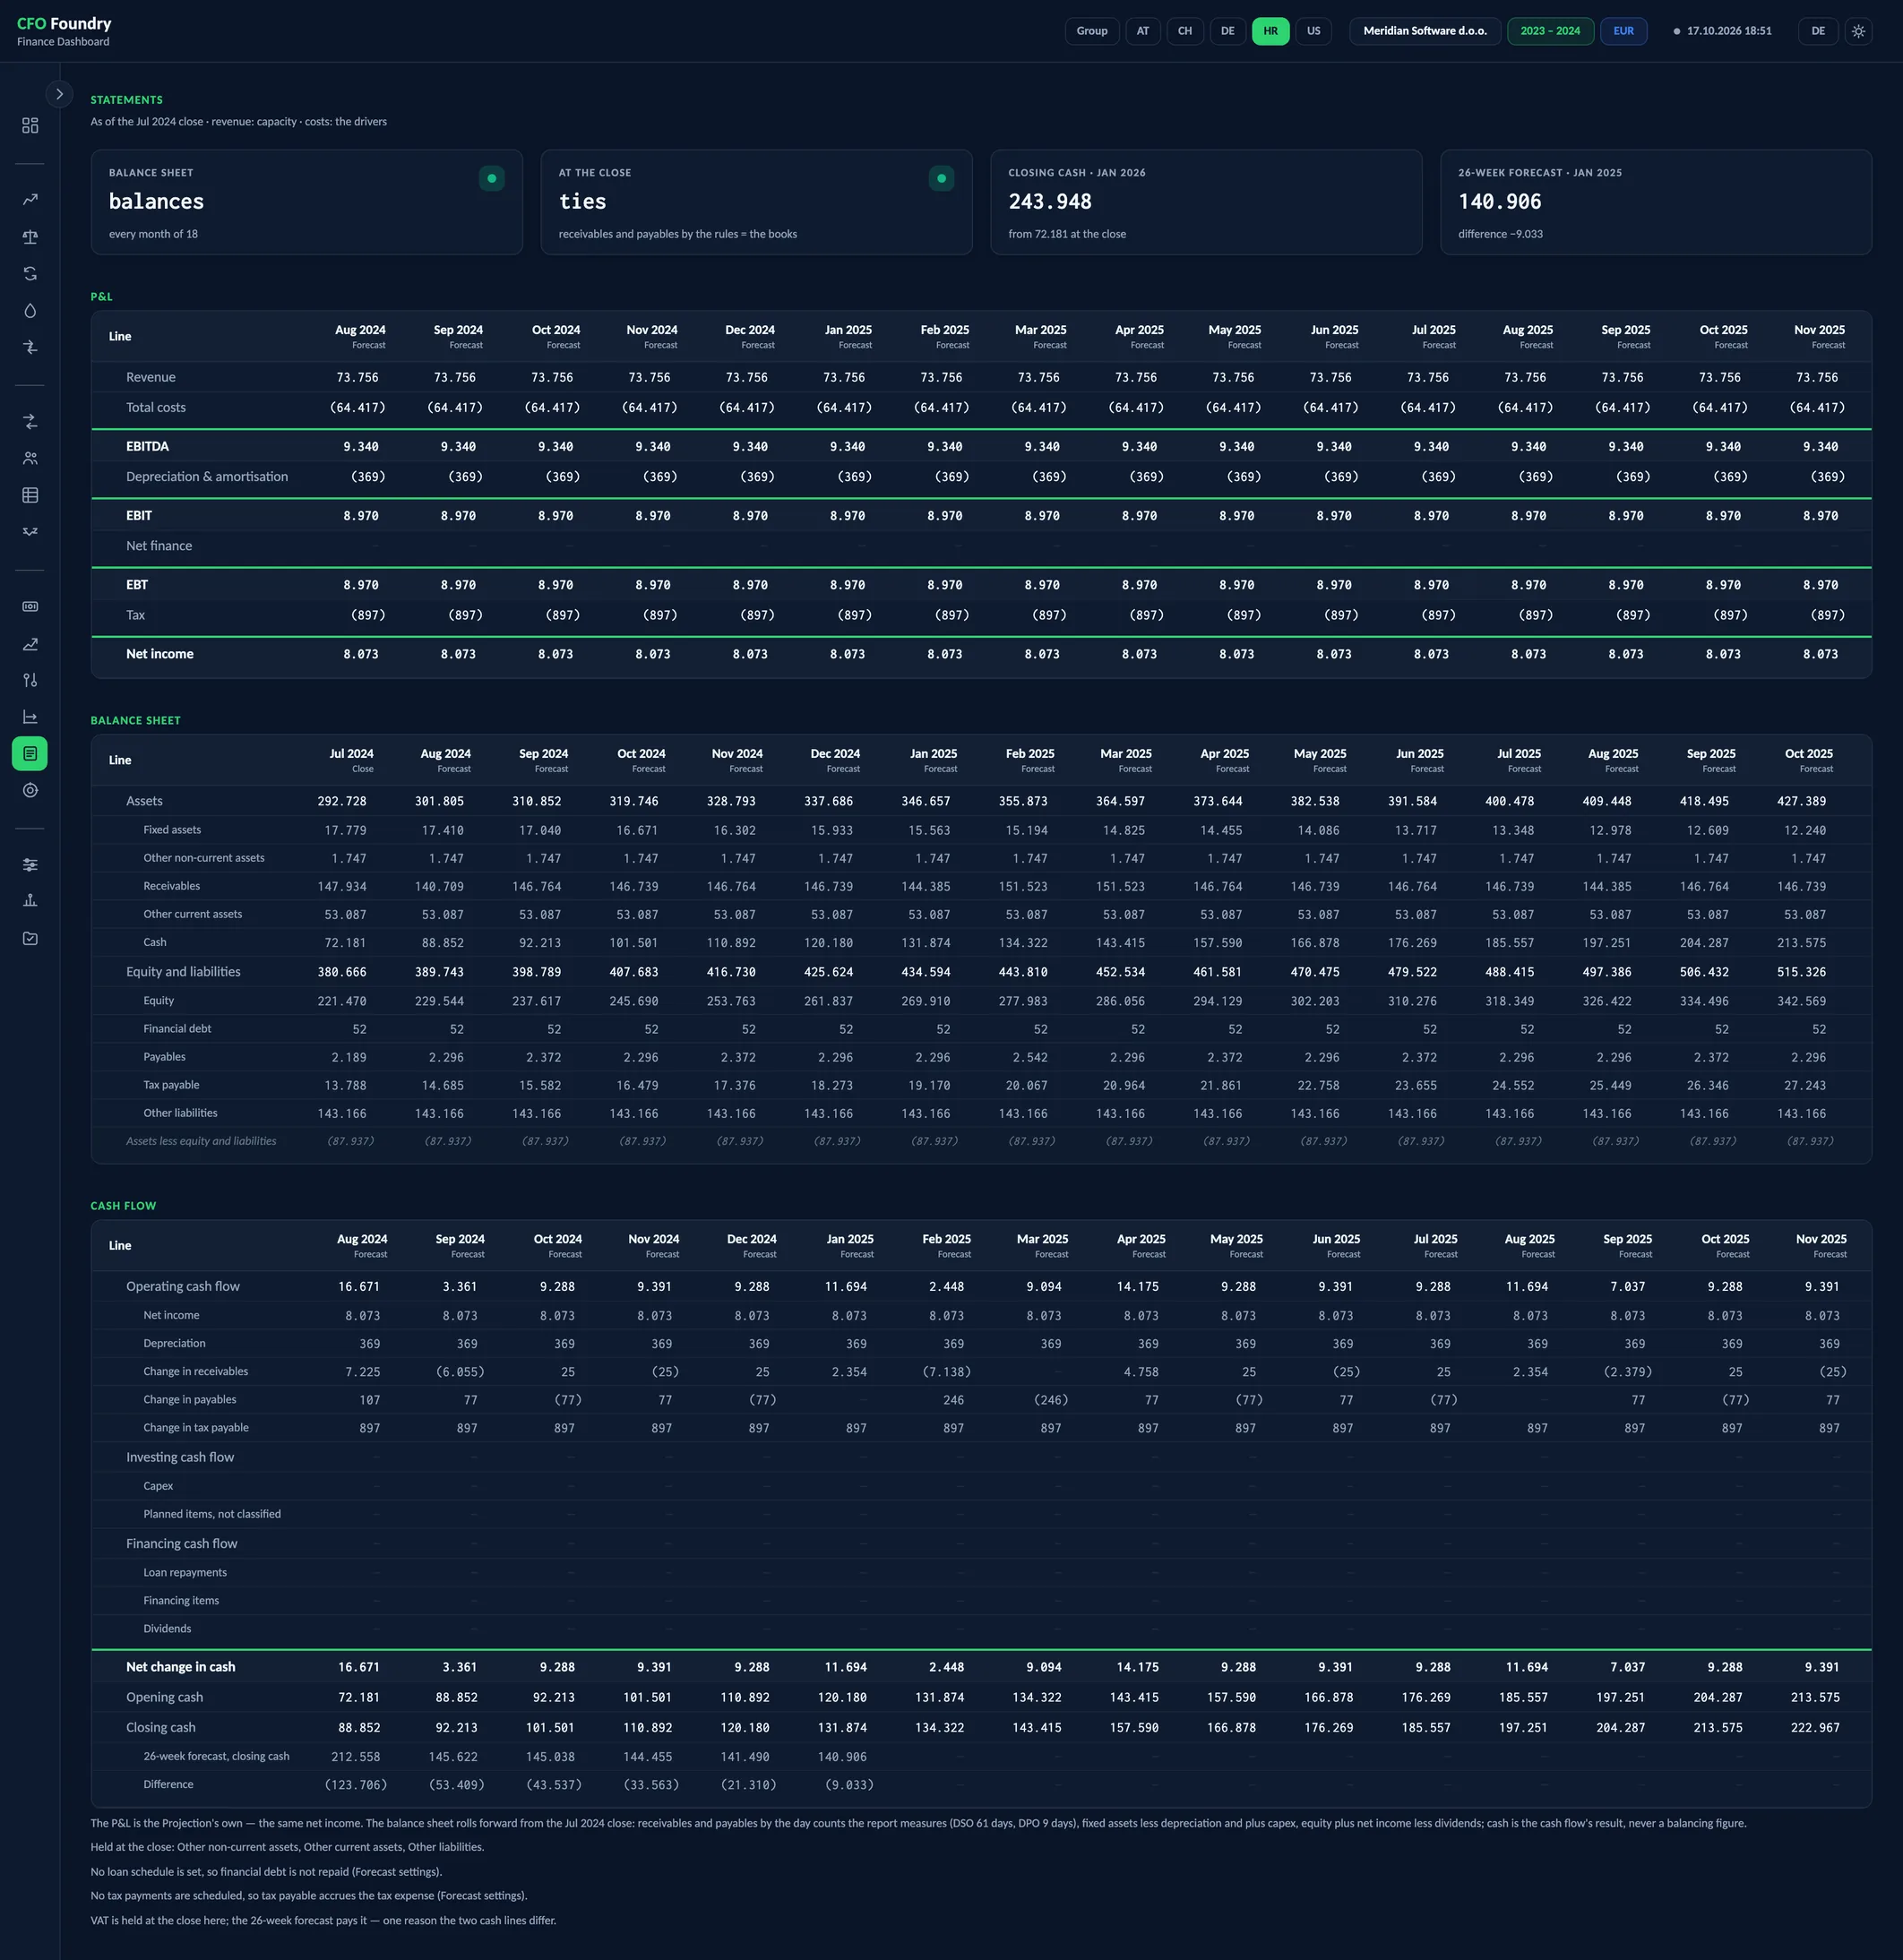The width and height of the screenshot is (1903, 1960).
Task: Click 'Investing cash flow' row label
Action: pyautogui.click(x=180, y=1458)
